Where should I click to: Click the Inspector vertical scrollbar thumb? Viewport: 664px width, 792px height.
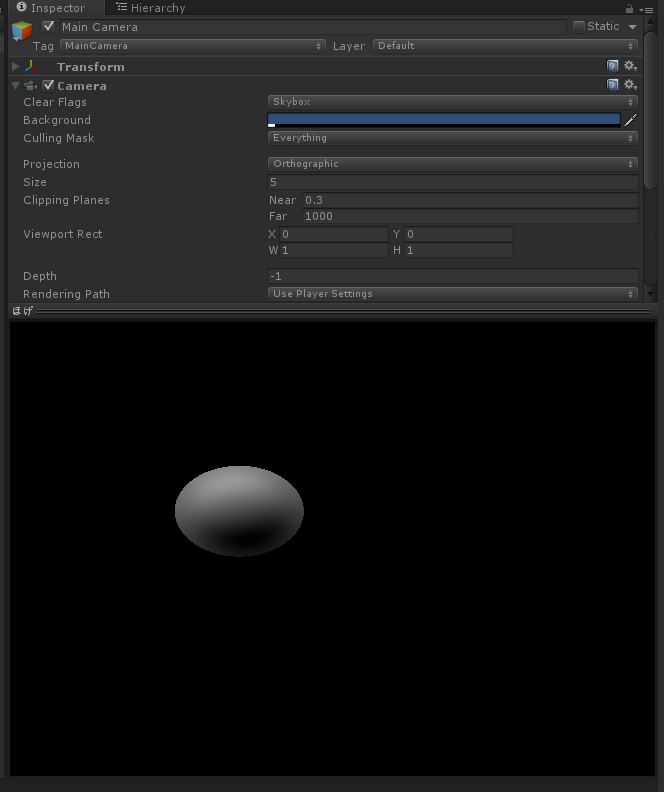click(650, 109)
